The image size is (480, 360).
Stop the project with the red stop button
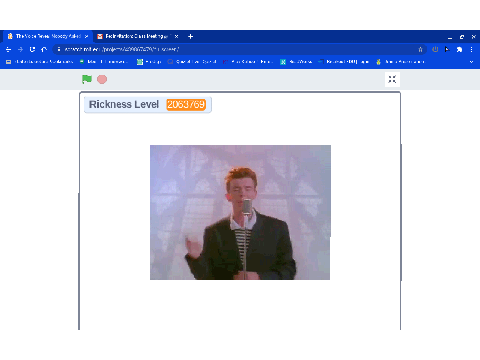102,79
